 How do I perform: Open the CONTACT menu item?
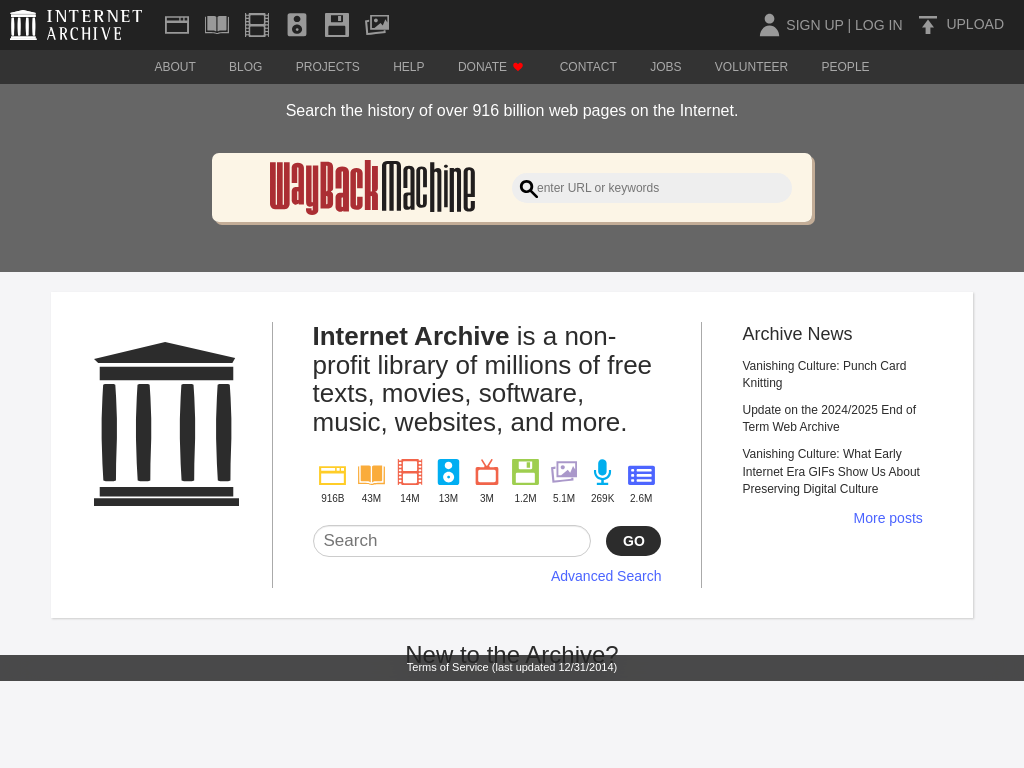pos(588,67)
